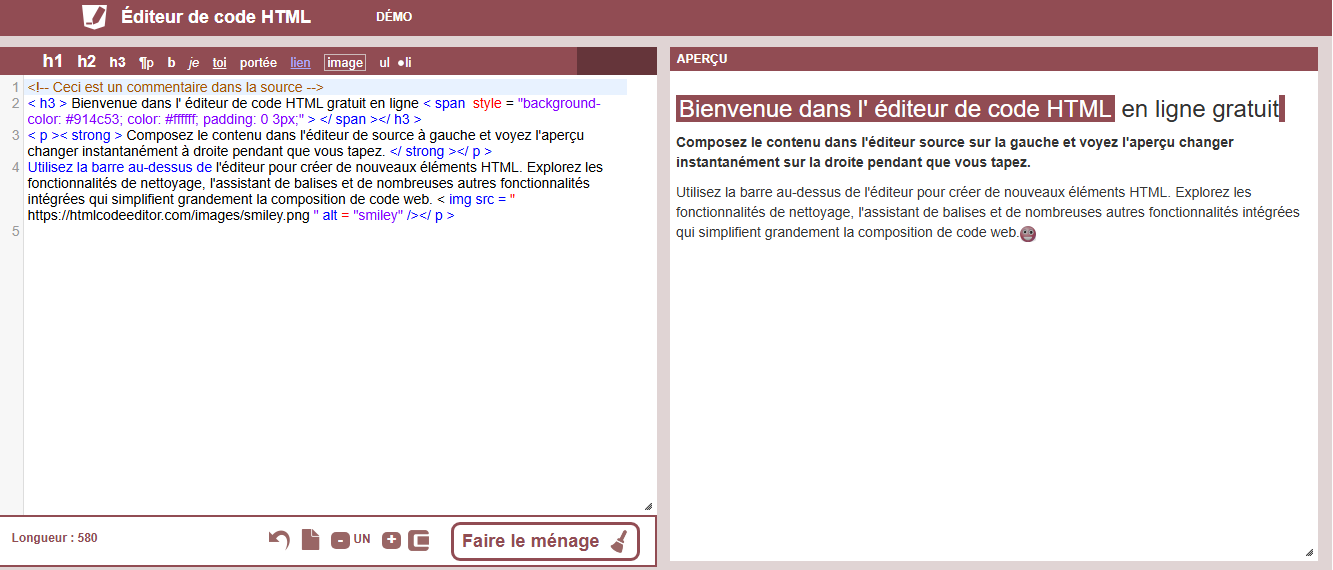Click the source editor resize handle
This screenshot has height=570, width=1333.
point(648,506)
